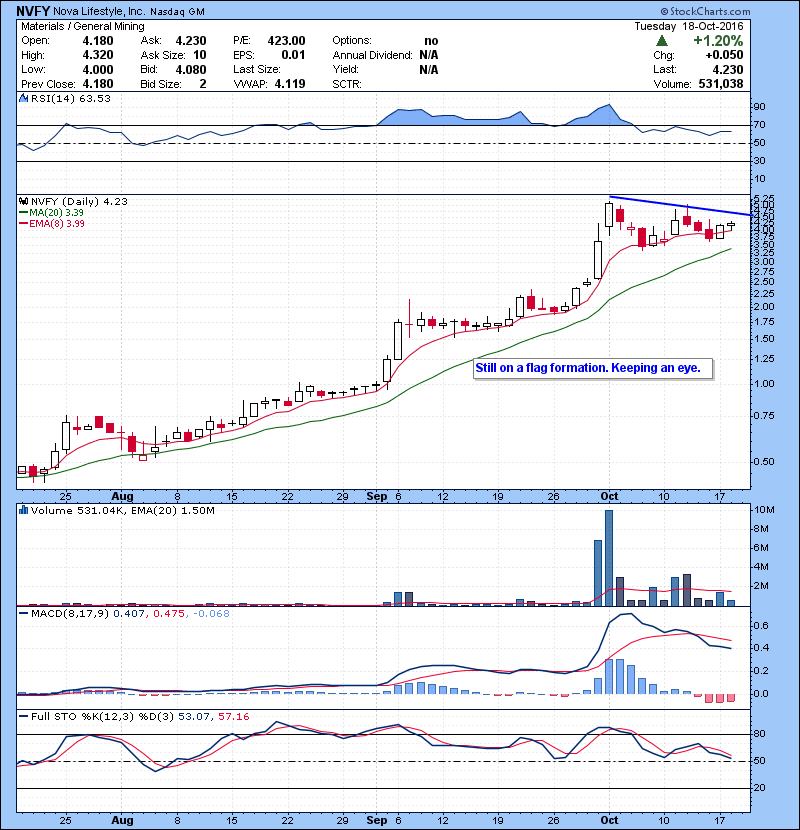Viewport: 800px width, 830px height.
Task: Click the tallest 10M volume bar
Action: click(609, 558)
